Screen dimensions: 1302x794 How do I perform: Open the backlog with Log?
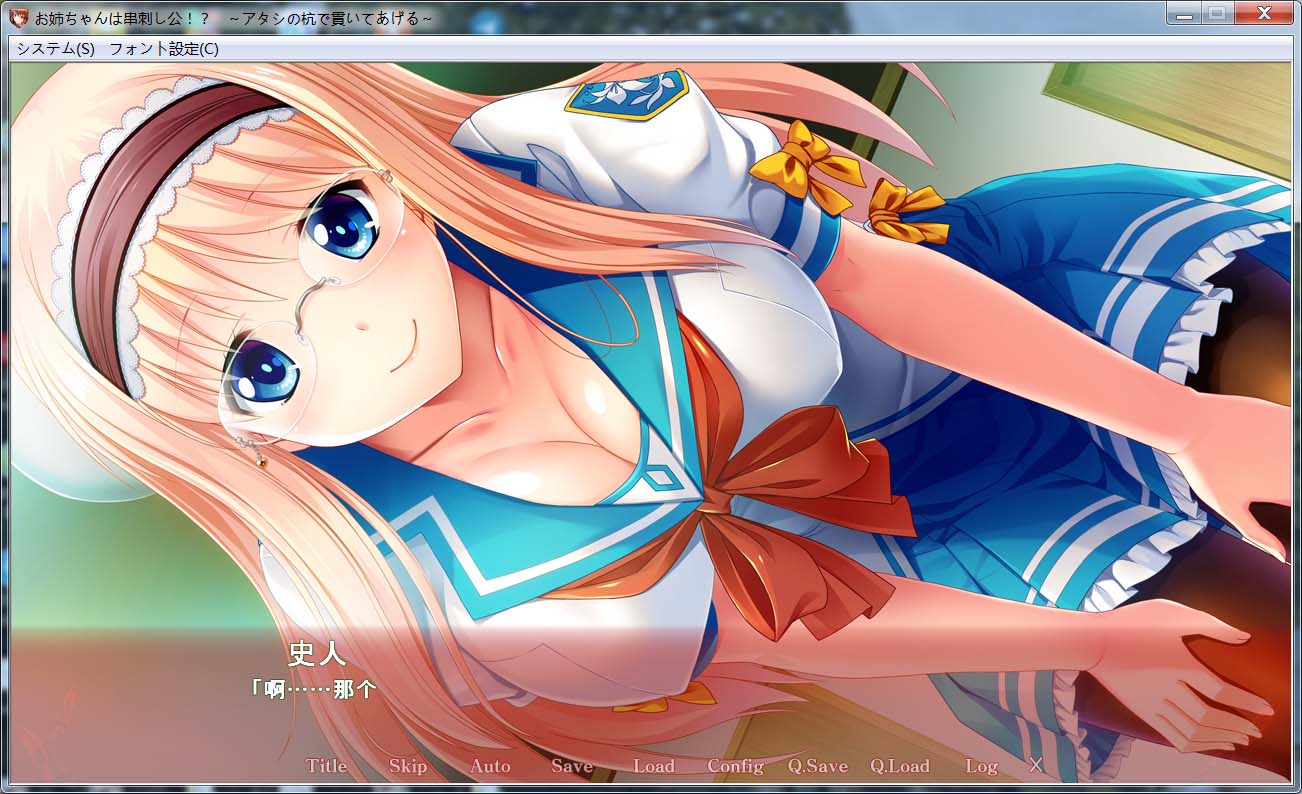(982, 766)
